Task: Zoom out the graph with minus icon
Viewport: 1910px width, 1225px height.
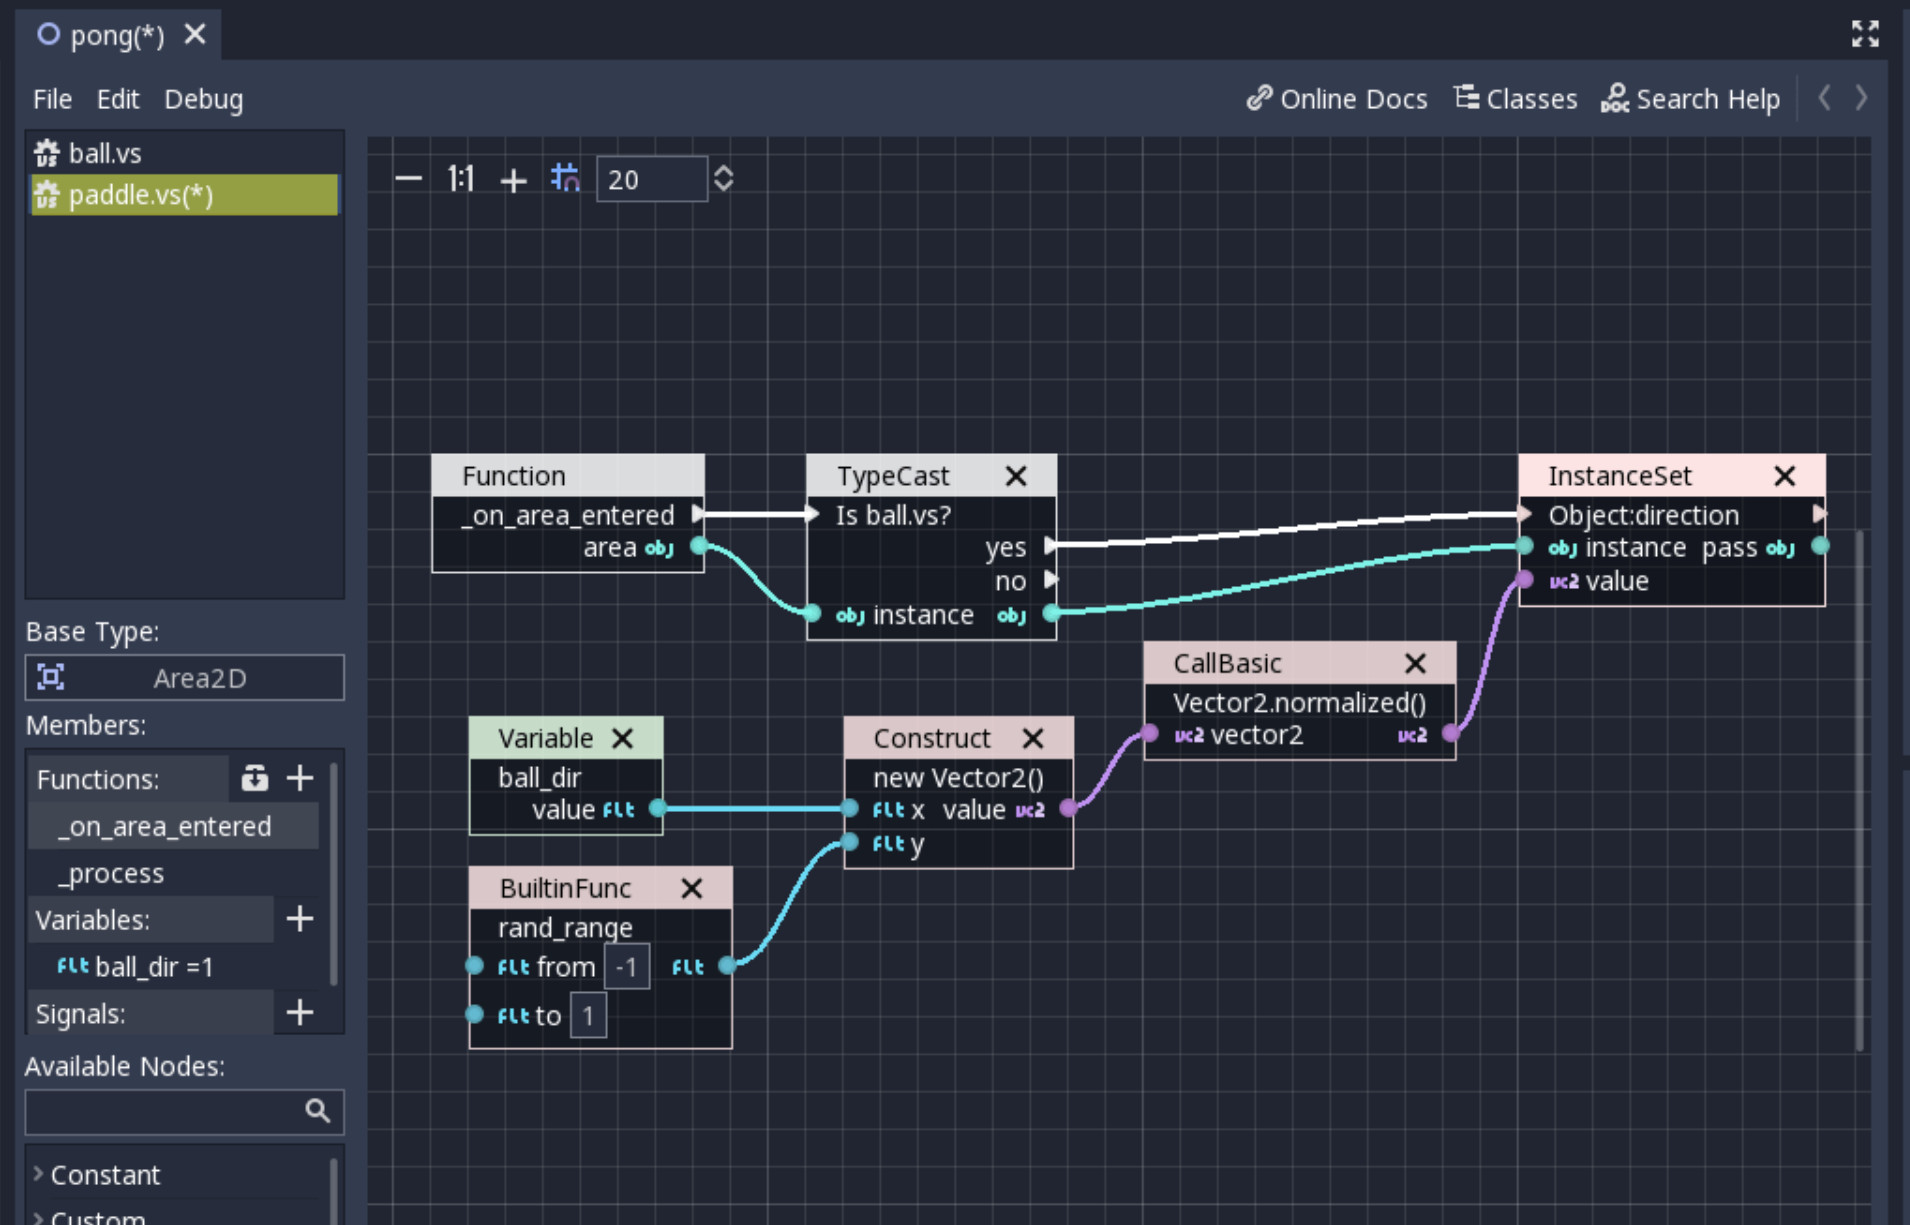Action: (x=408, y=179)
